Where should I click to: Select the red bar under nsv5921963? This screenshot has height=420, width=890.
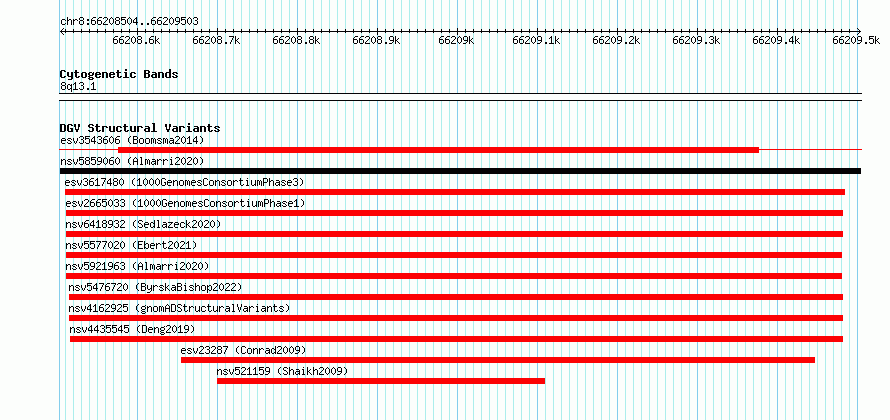tap(454, 276)
